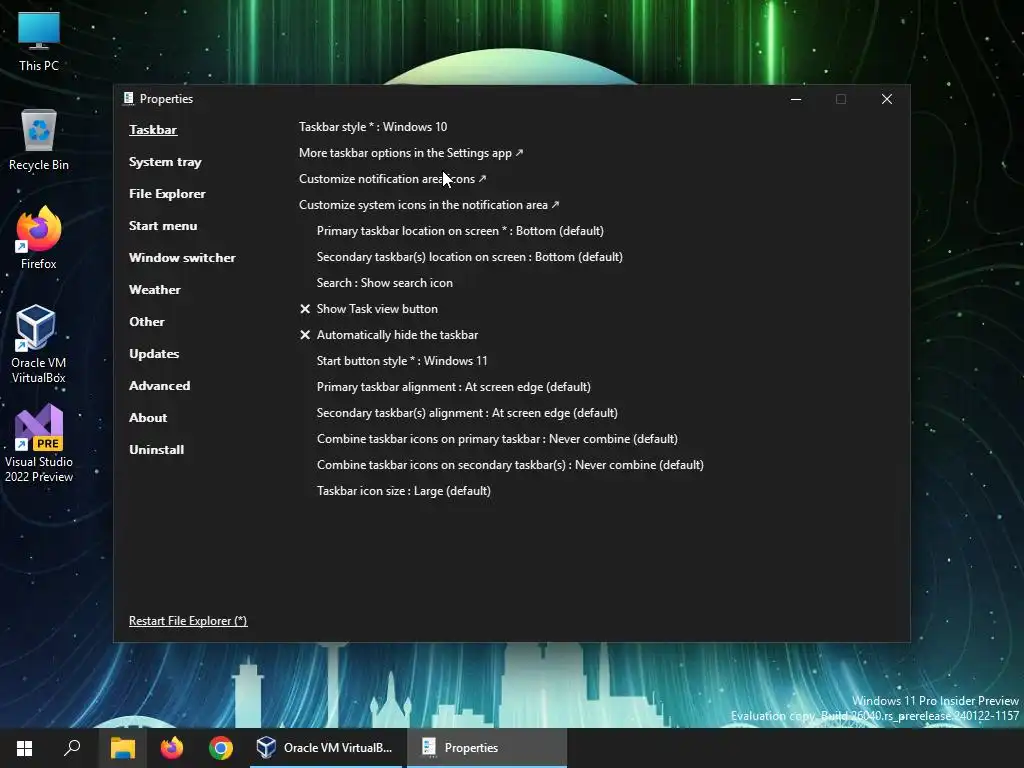Change Search: Show search icon option

click(x=385, y=283)
